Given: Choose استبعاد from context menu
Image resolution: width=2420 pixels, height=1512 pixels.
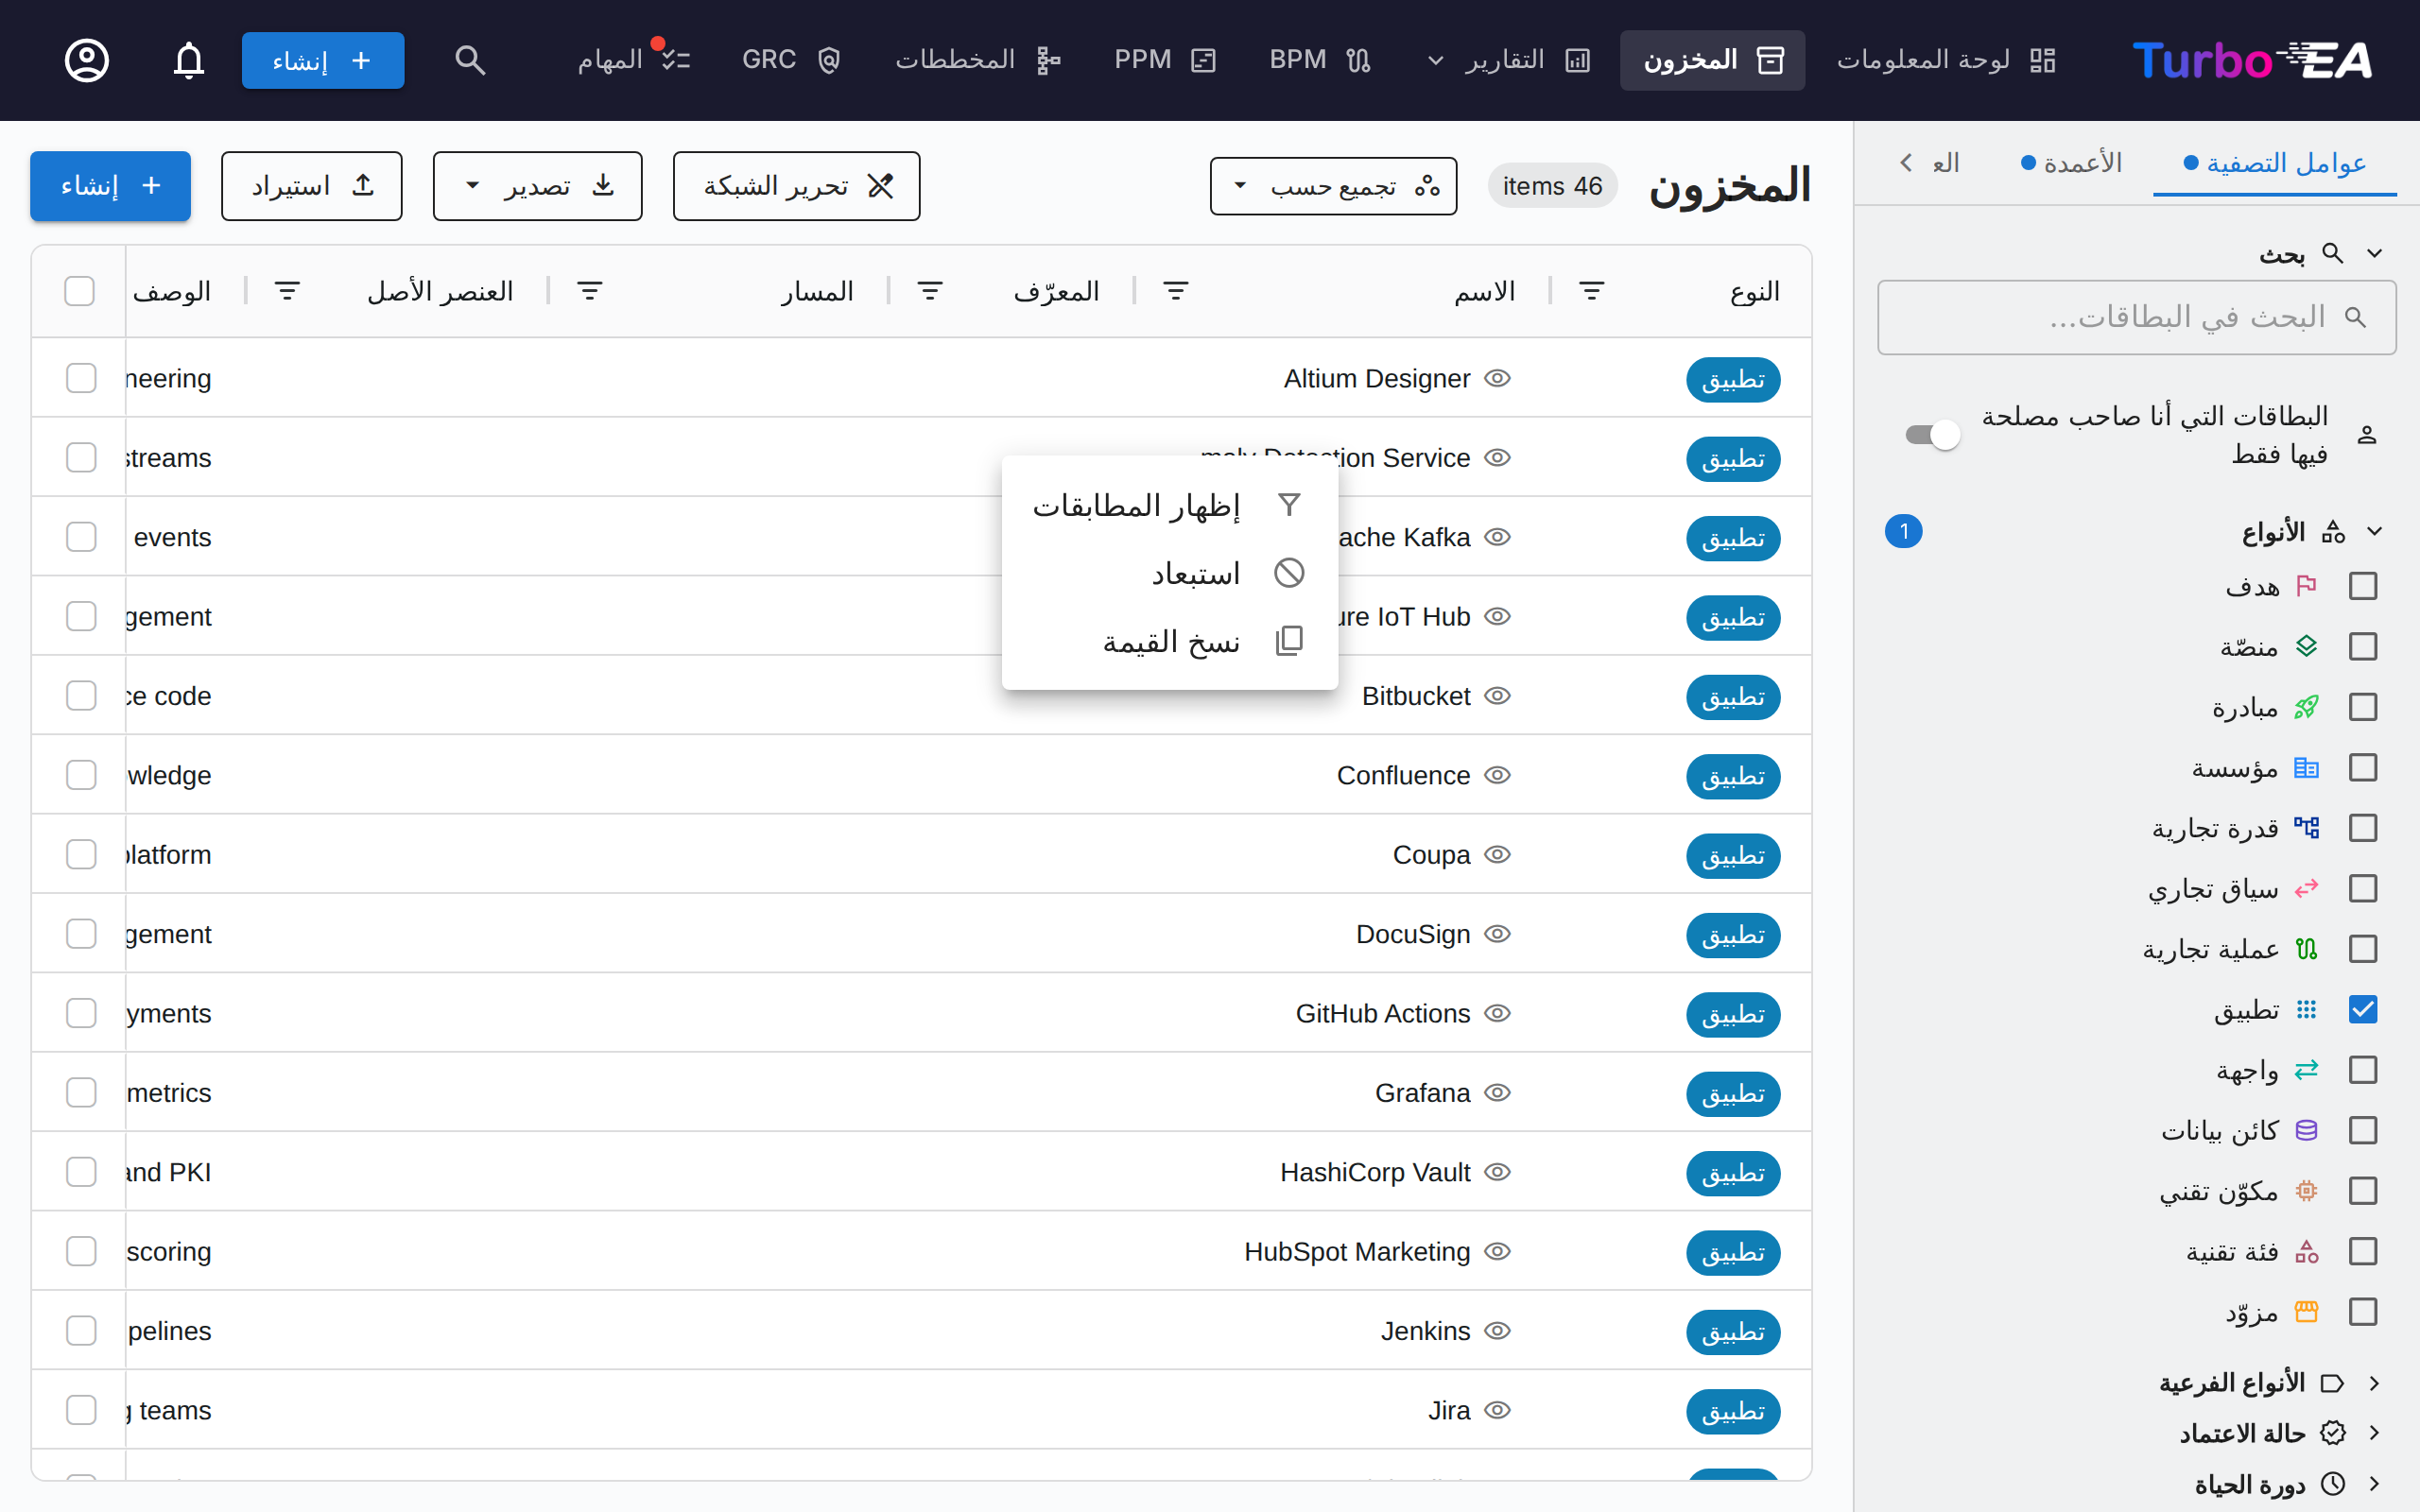Looking at the screenshot, I should (x=1169, y=573).
